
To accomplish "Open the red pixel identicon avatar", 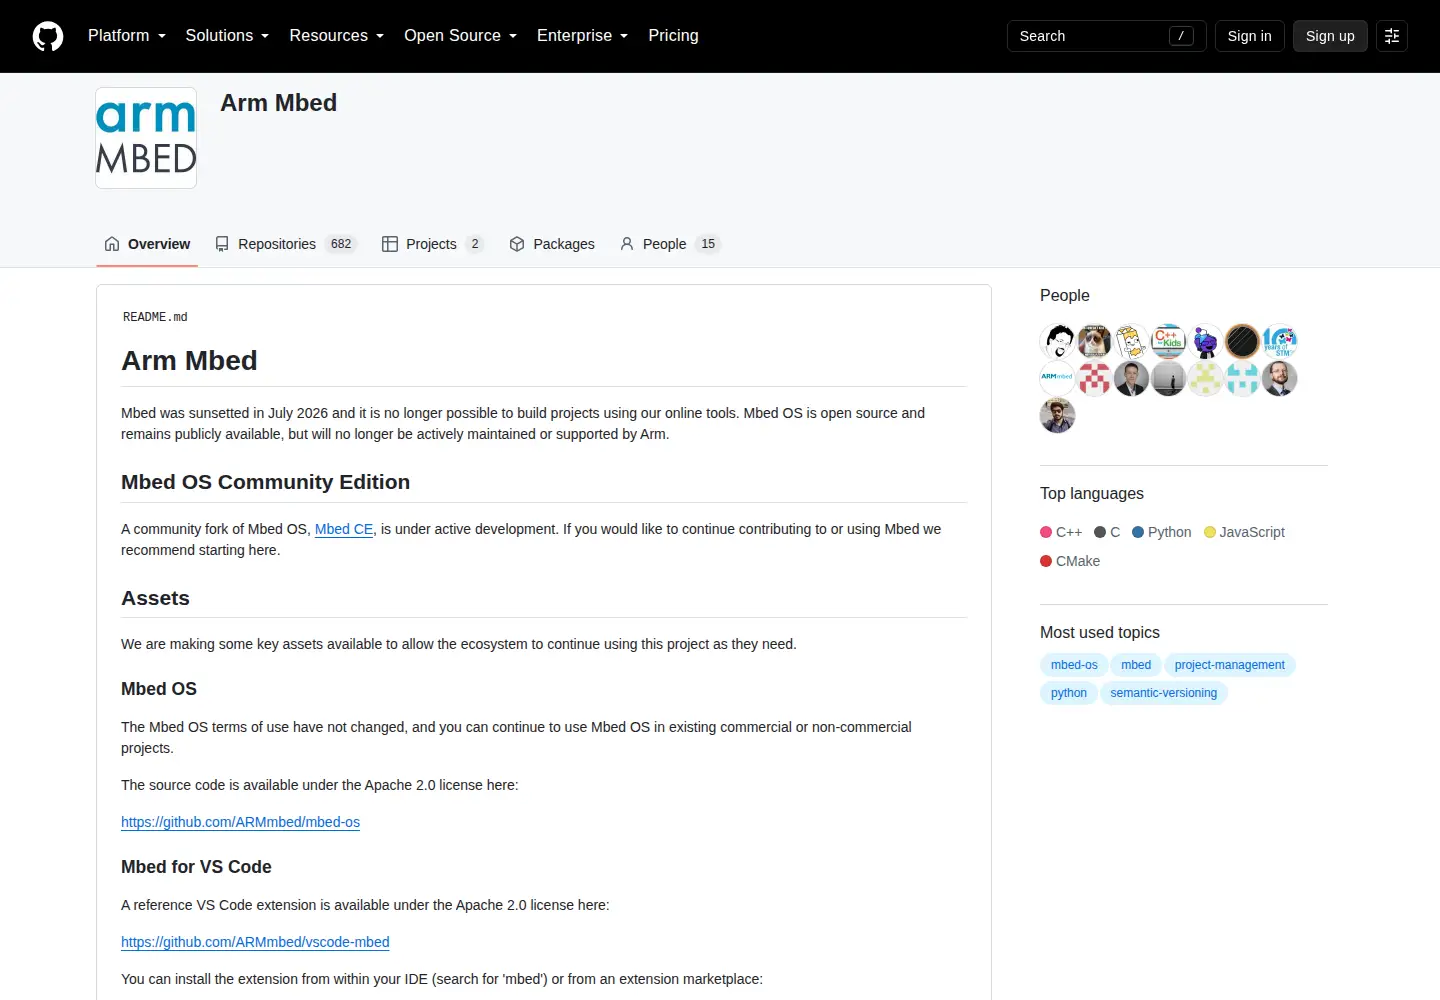I will click(x=1095, y=378).
